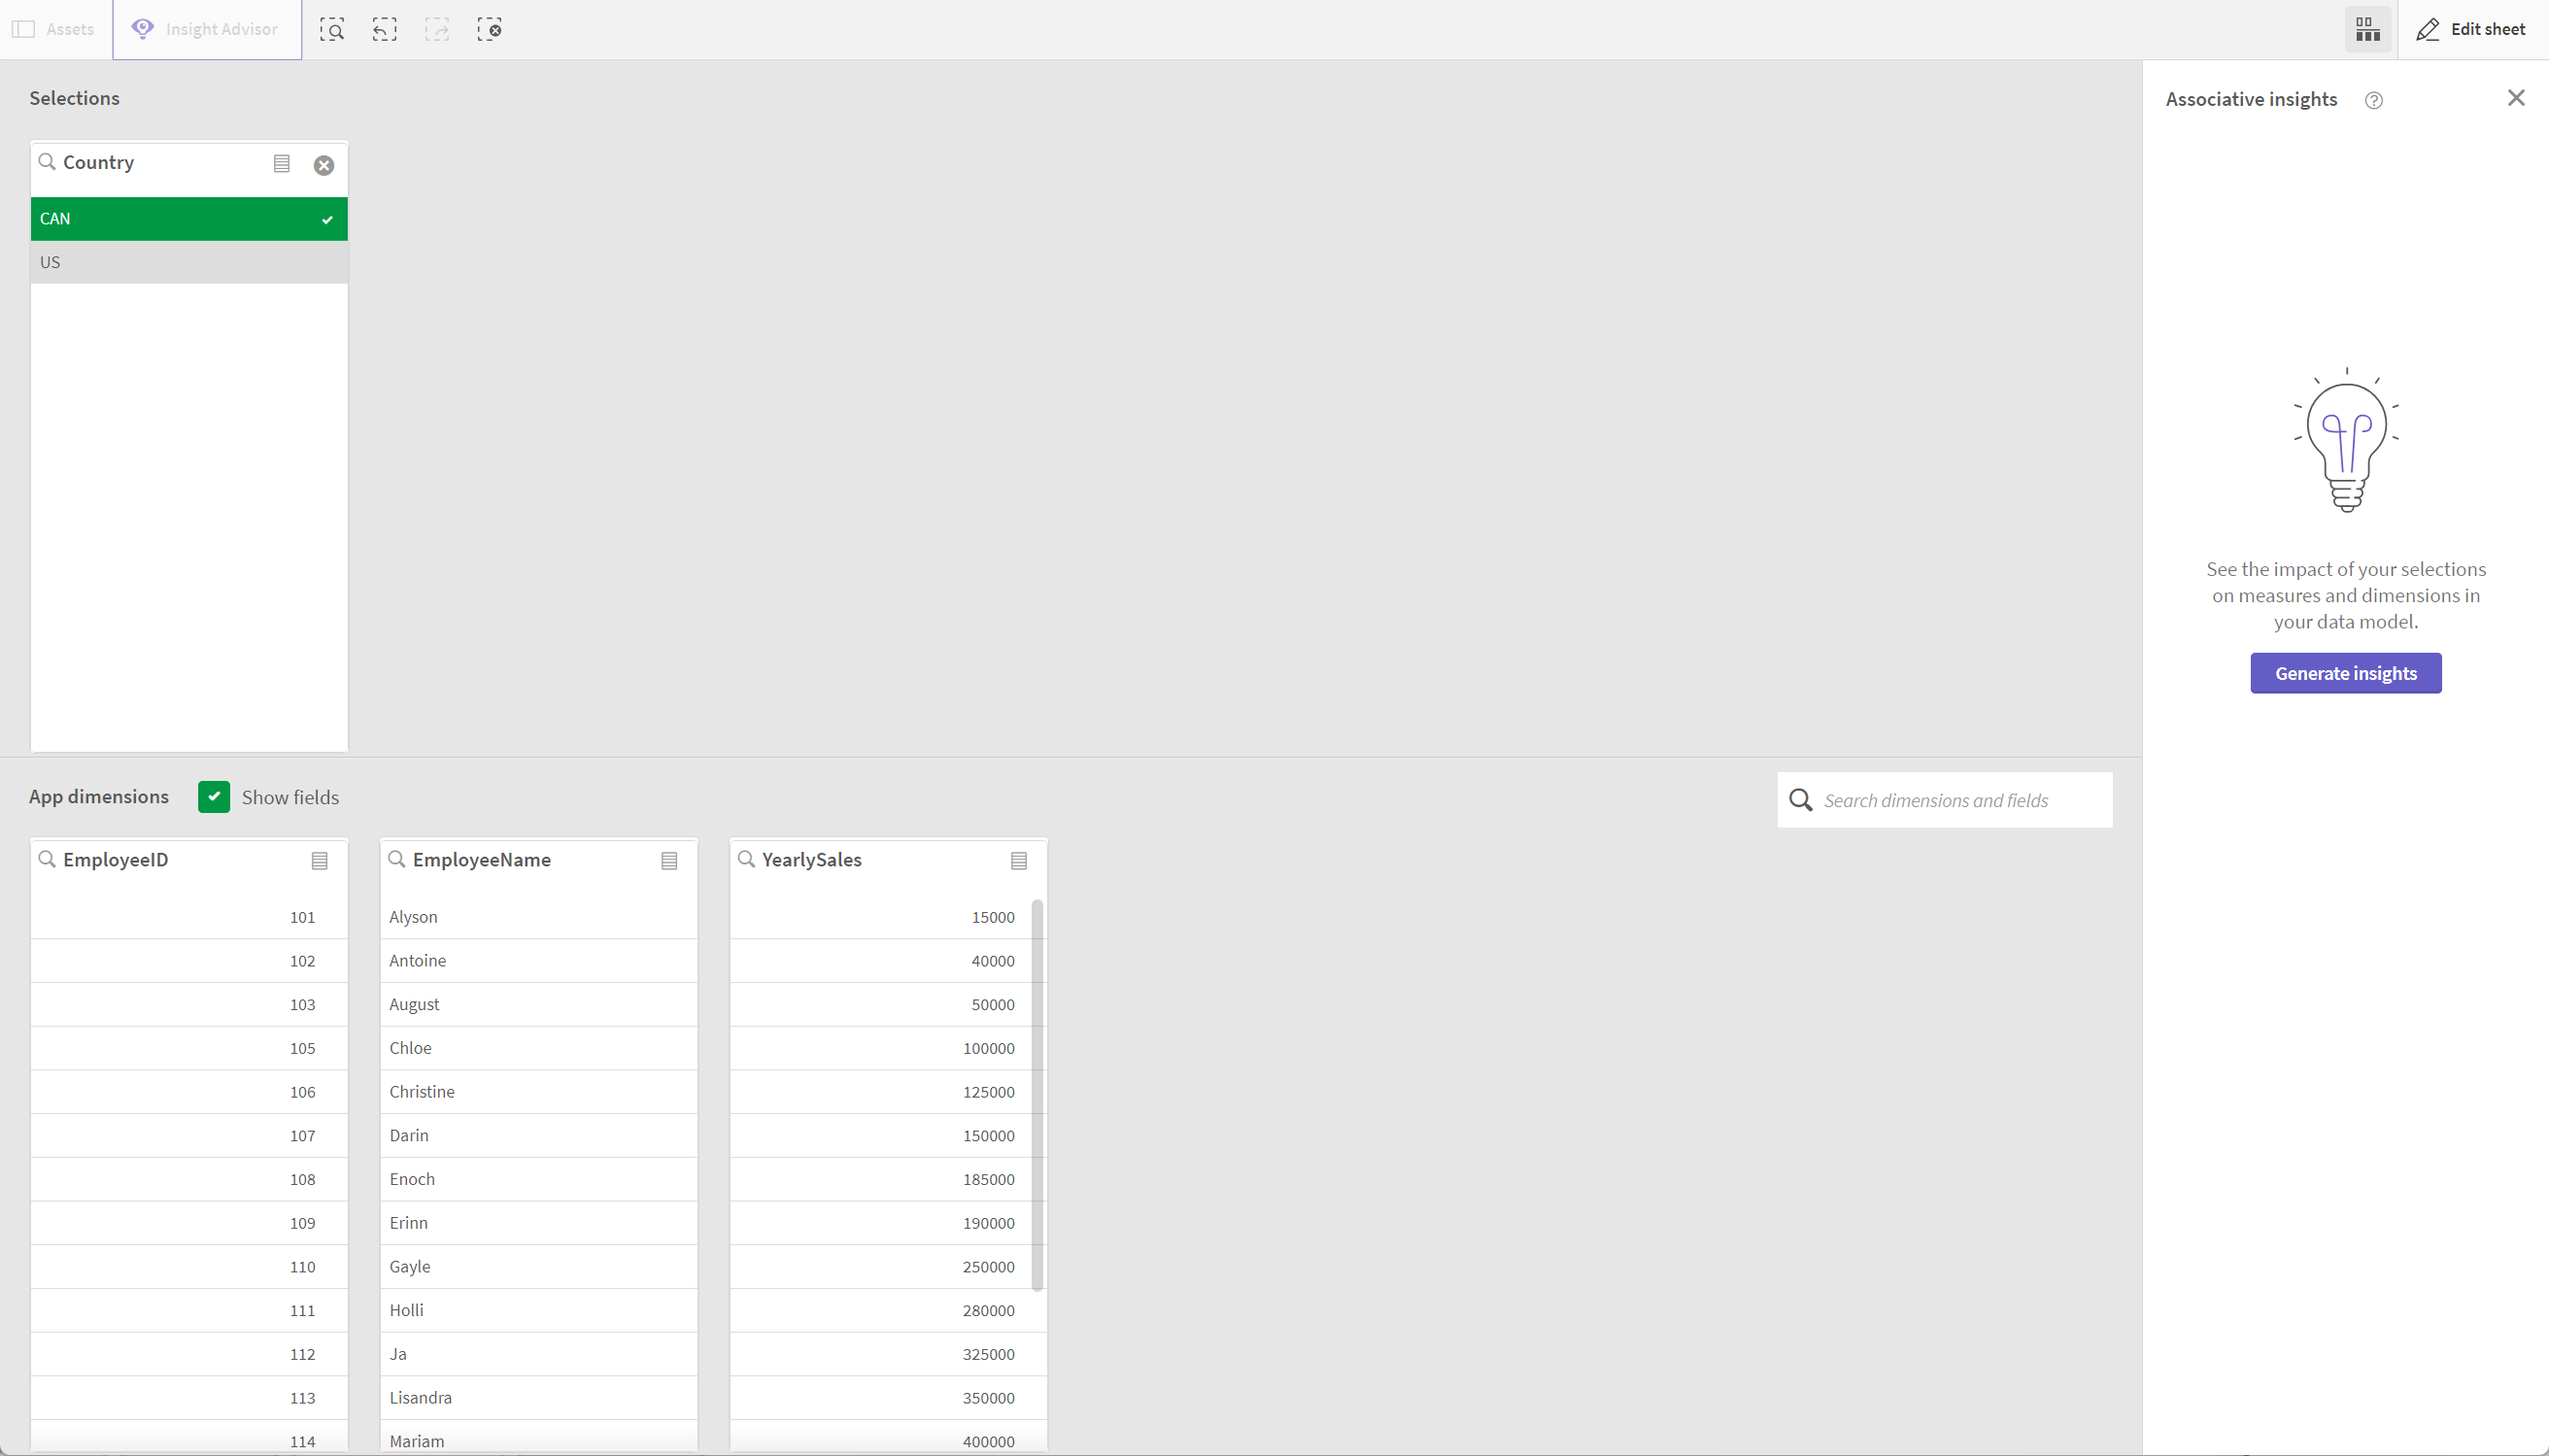The width and height of the screenshot is (2549, 1456).
Task: Select CAN in Country filter list
Action: [187, 217]
